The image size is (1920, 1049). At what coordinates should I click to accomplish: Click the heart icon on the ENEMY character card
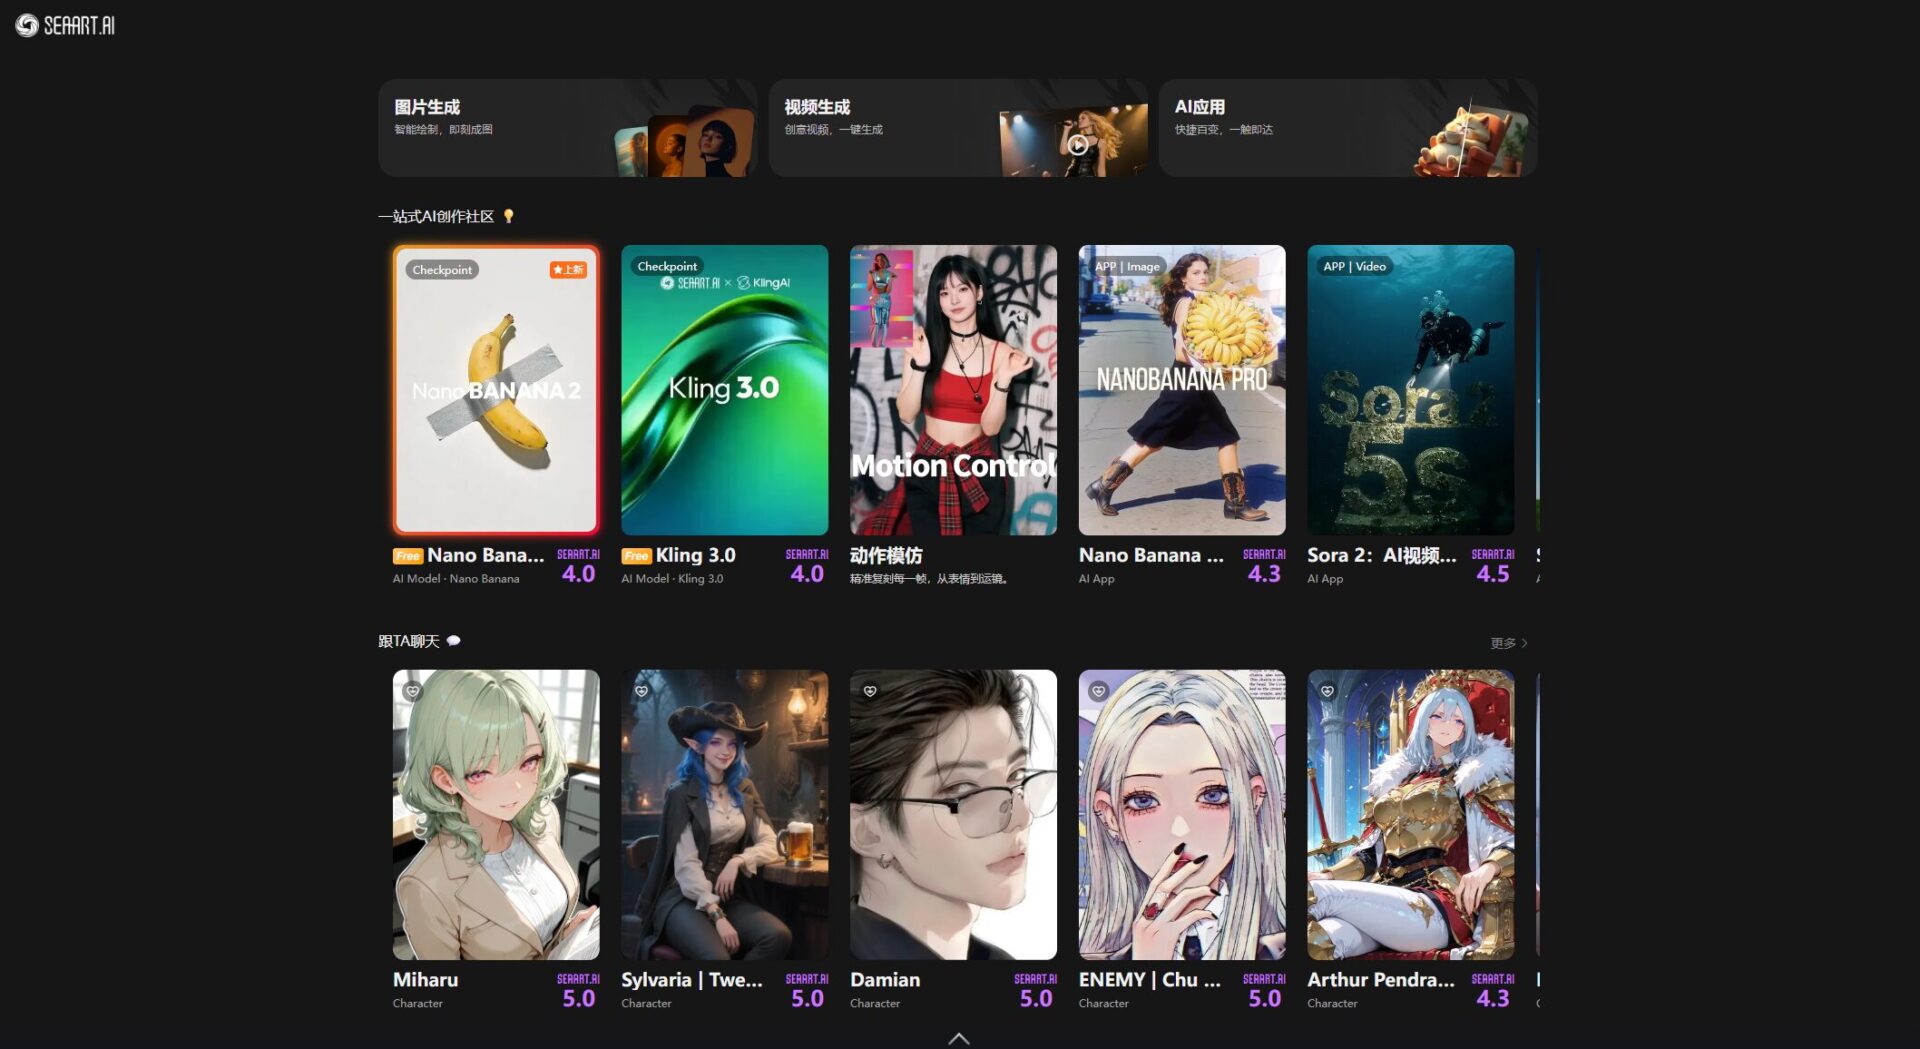1099,691
